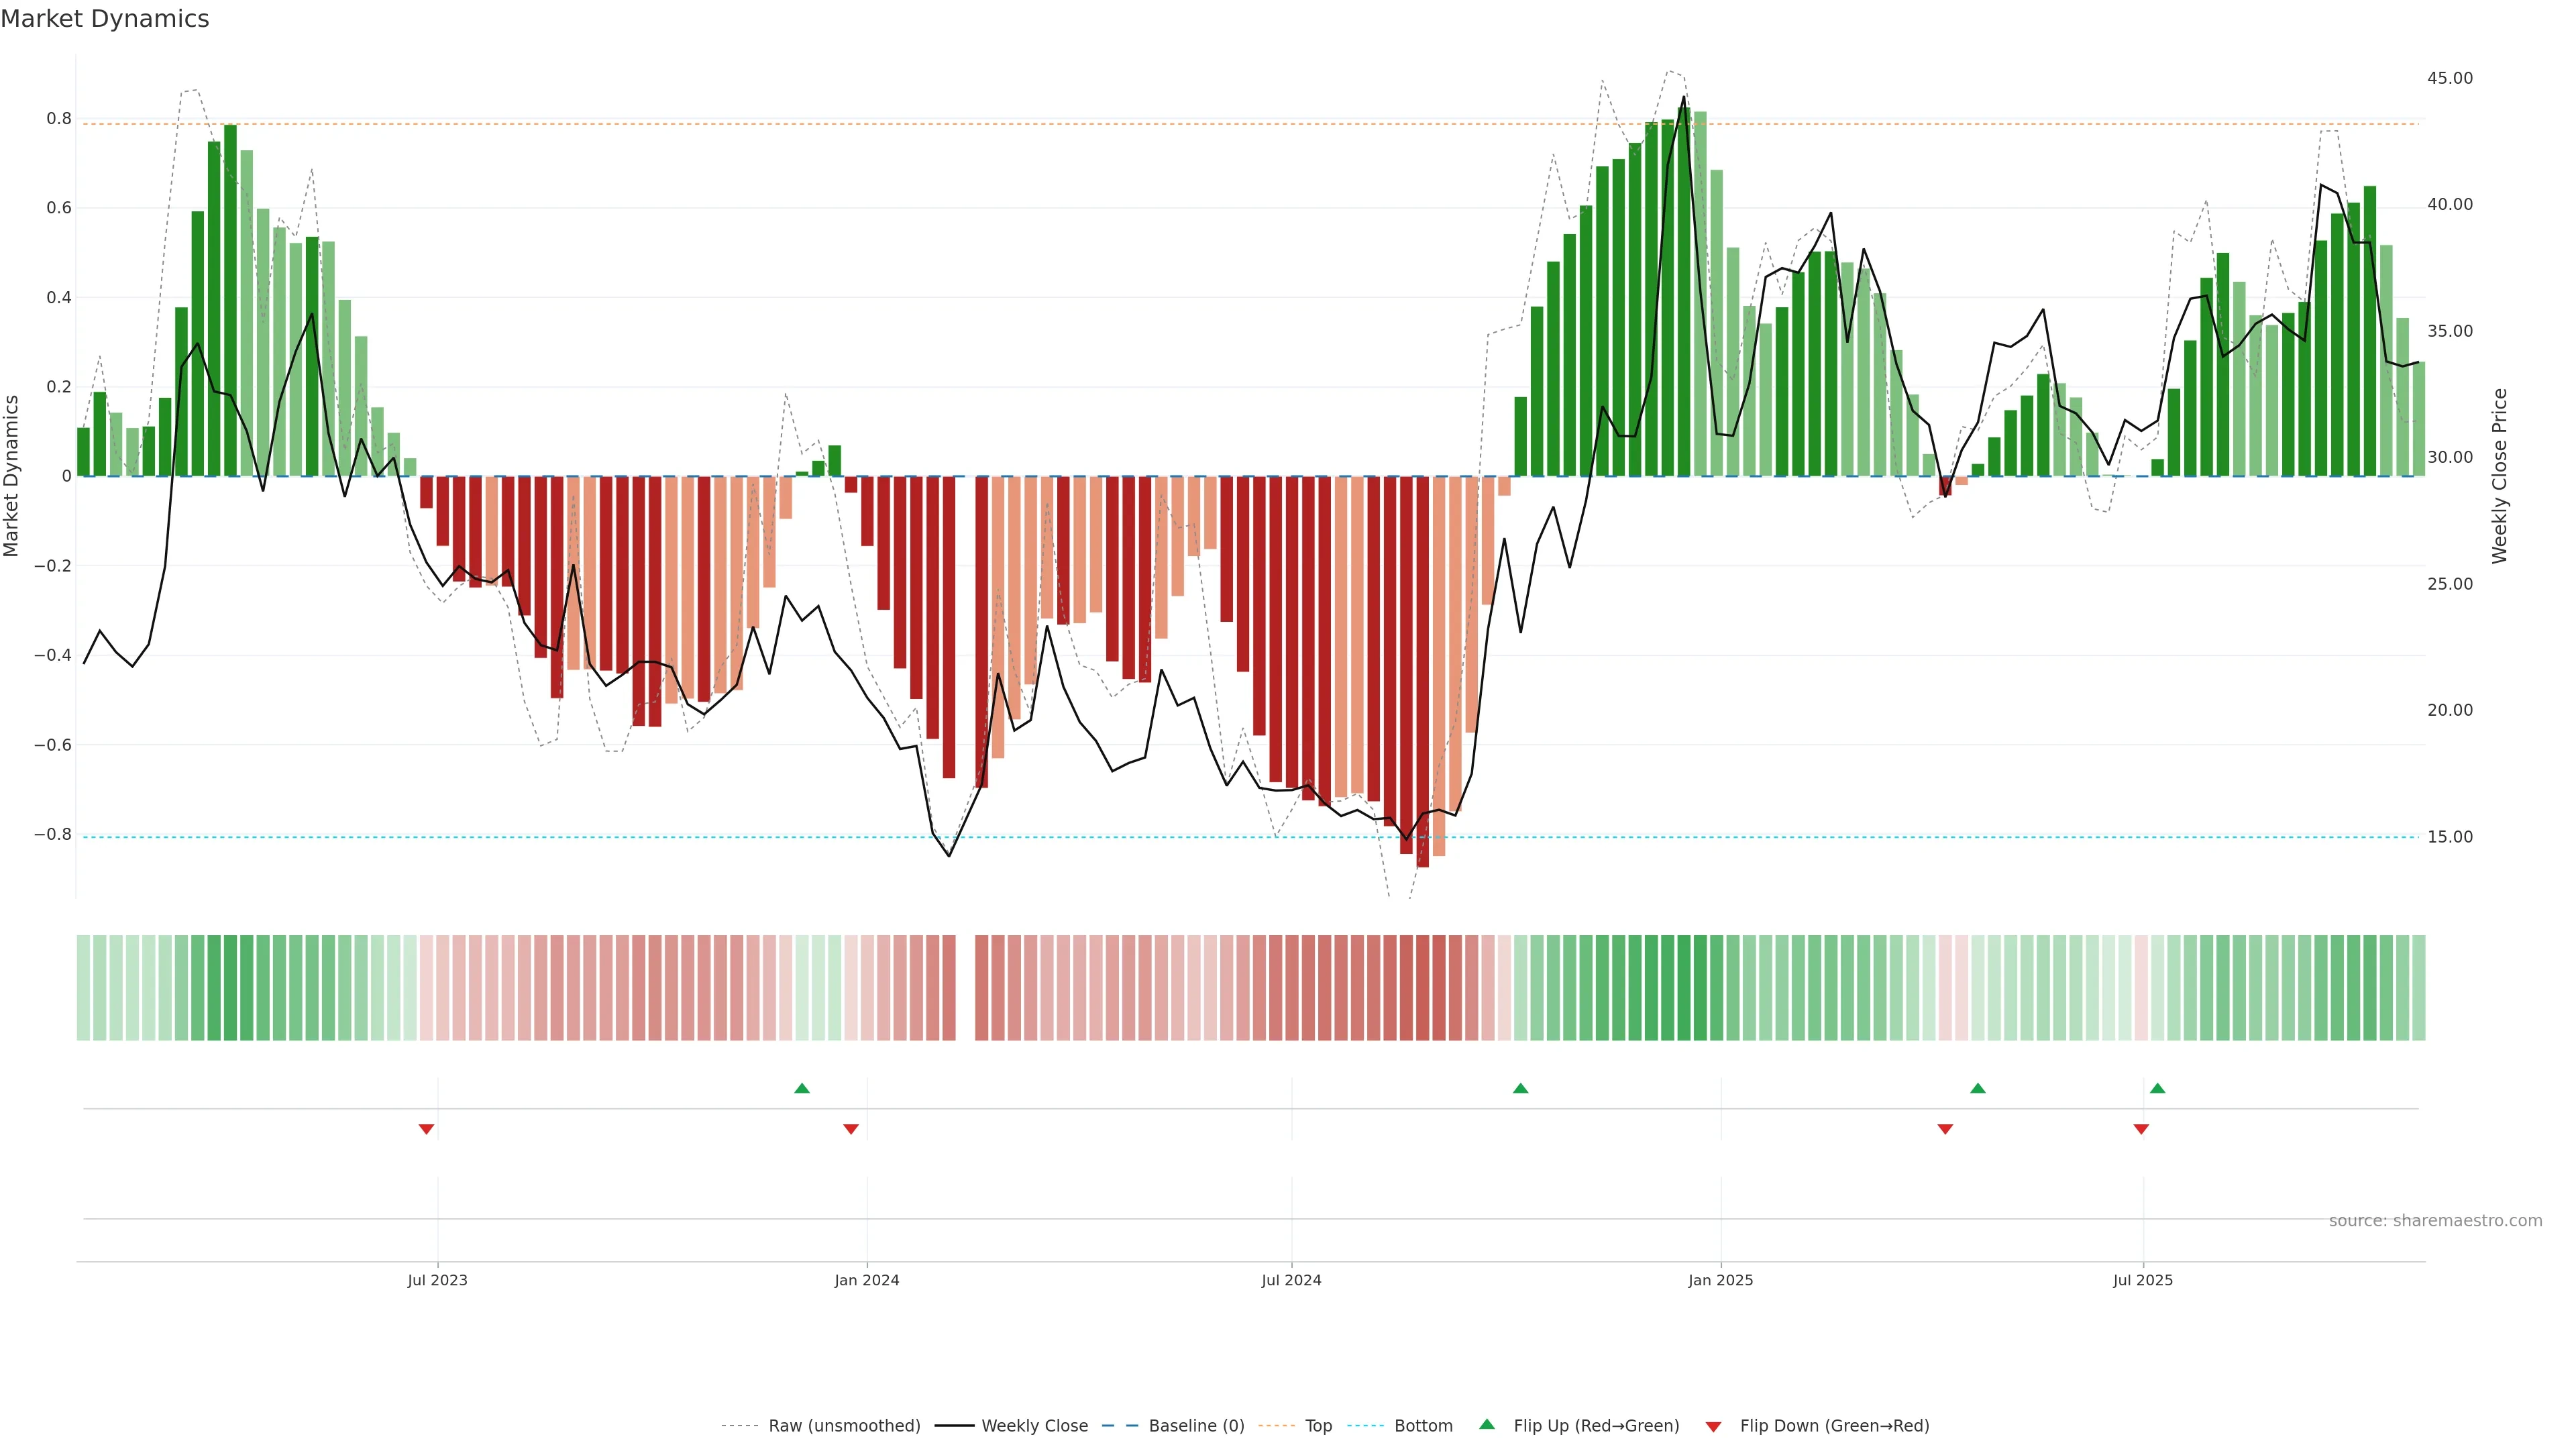Screen dimensions: 2576x1449
Task: Click the rightmost red flip-down triangle marker
Action: [x=2141, y=1129]
